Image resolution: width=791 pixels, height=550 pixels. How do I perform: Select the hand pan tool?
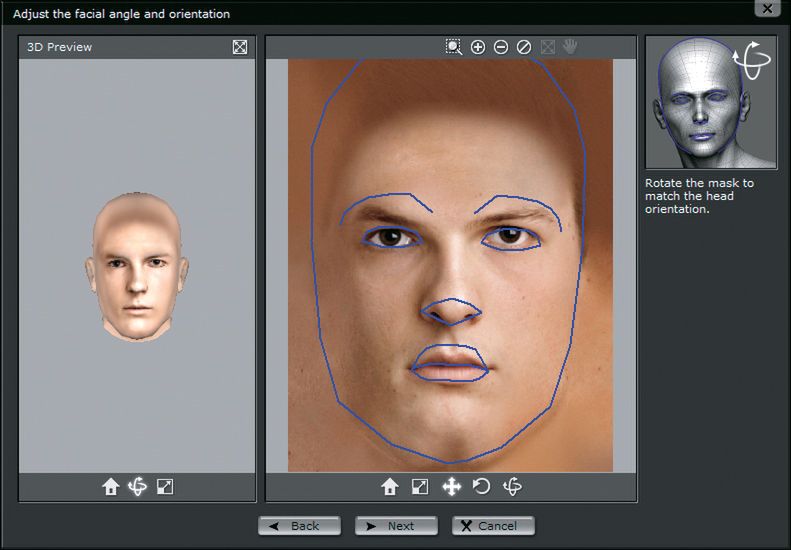click(570, 47)
